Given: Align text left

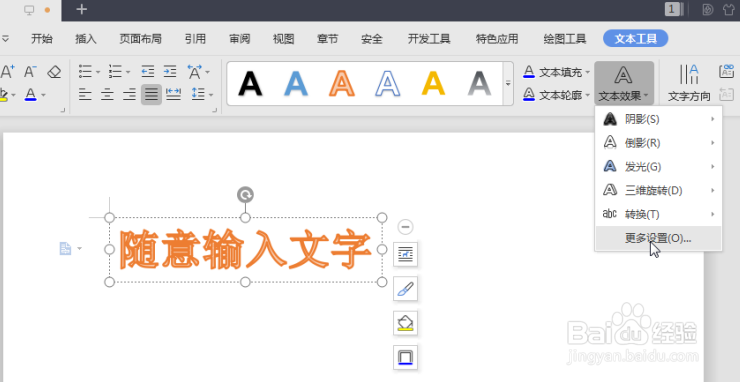Looking at the screenshot, I should [x=85, y=94].
